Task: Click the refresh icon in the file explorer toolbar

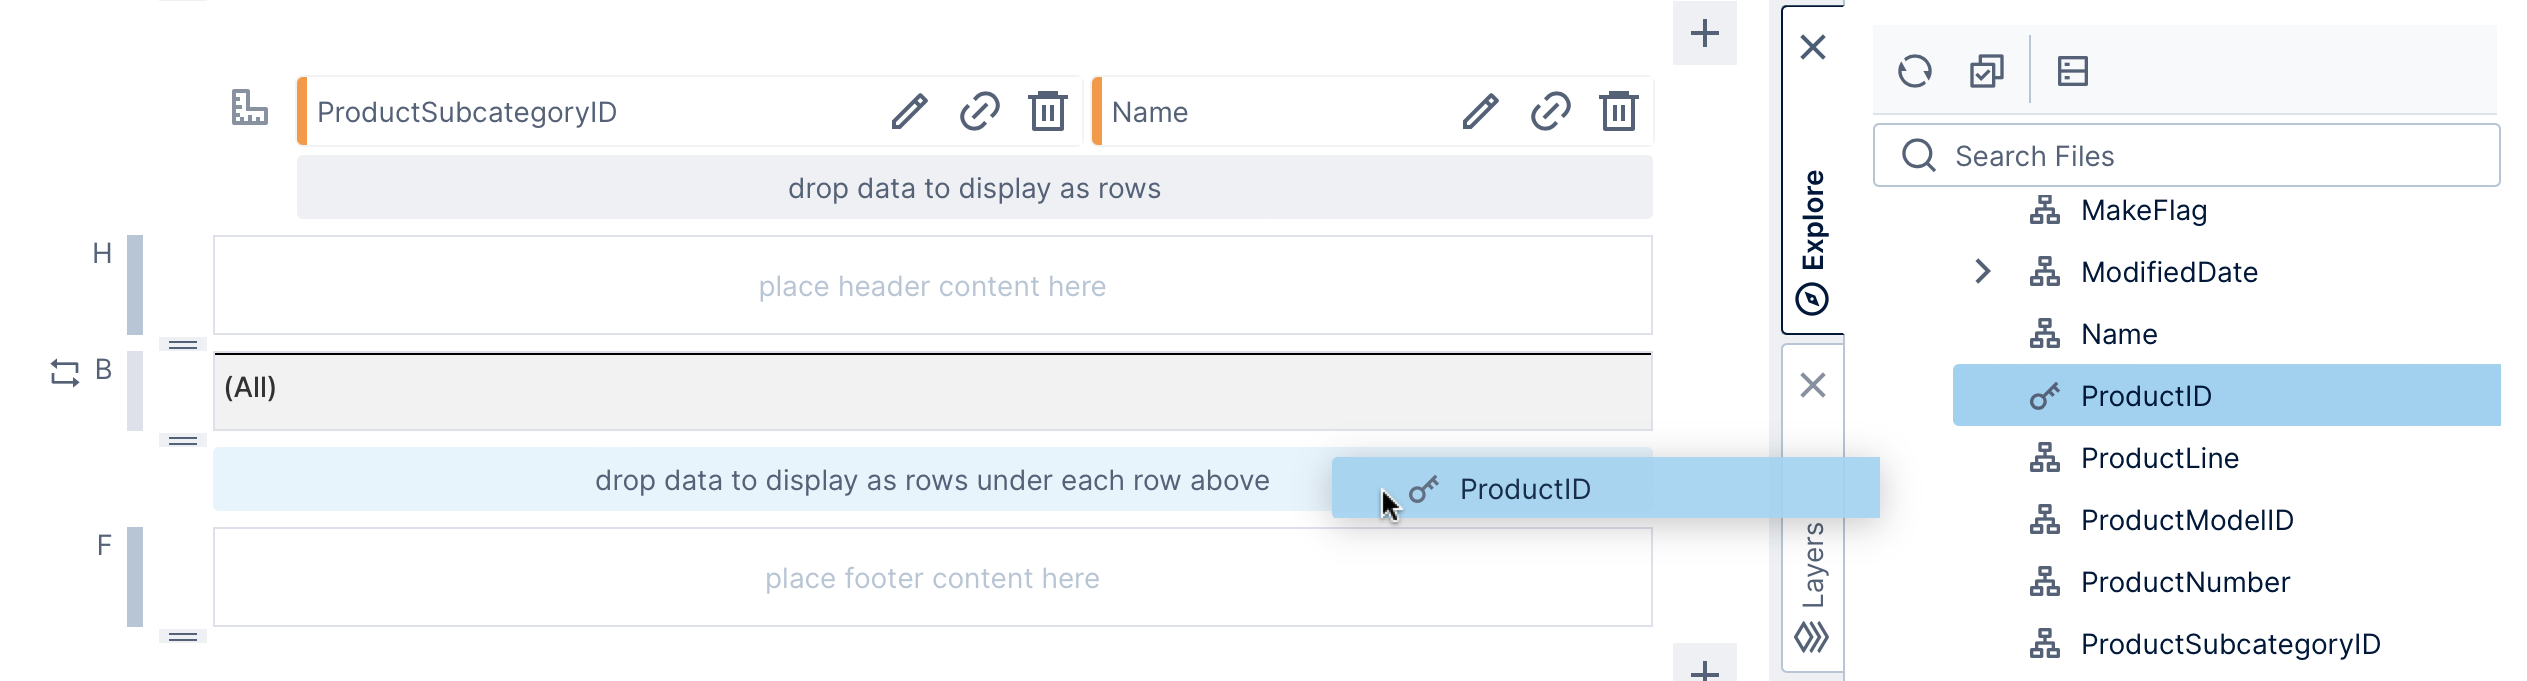Action: (1916, 71)
